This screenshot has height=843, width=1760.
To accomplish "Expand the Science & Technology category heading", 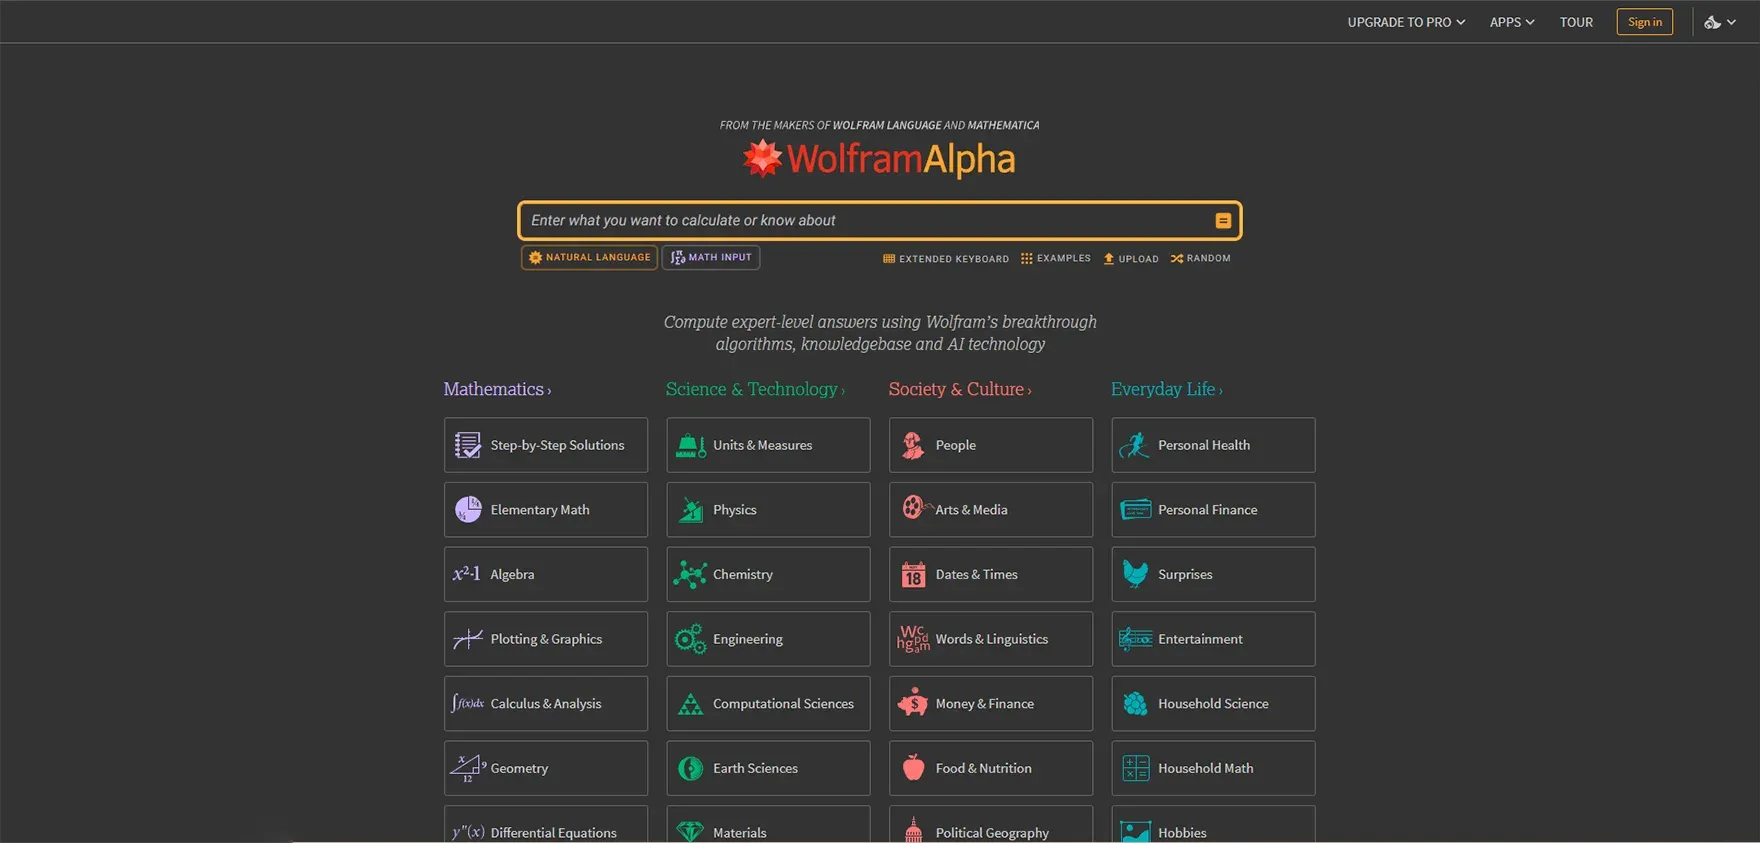I will 755,389.
